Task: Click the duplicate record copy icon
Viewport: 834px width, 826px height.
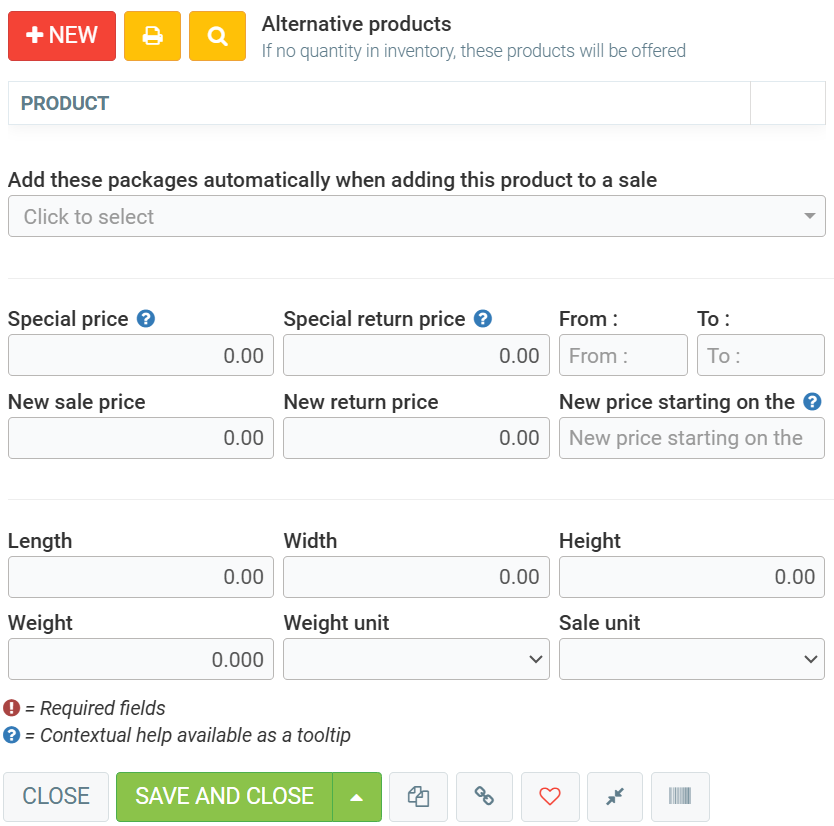Action: 419,796
